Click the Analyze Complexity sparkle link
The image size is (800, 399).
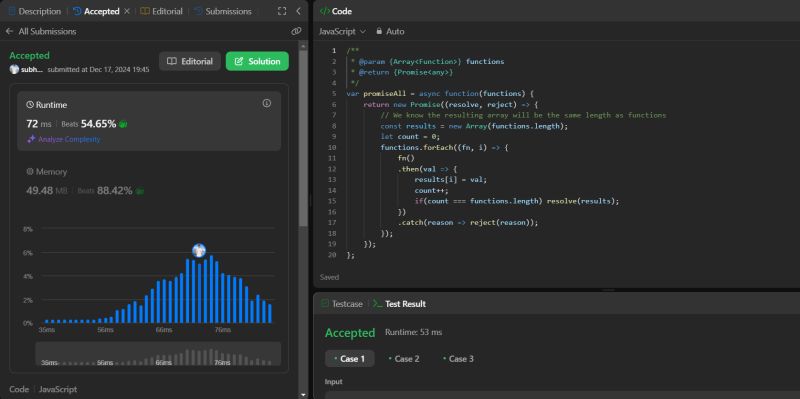pyautogui.click(x=64, y=139)
